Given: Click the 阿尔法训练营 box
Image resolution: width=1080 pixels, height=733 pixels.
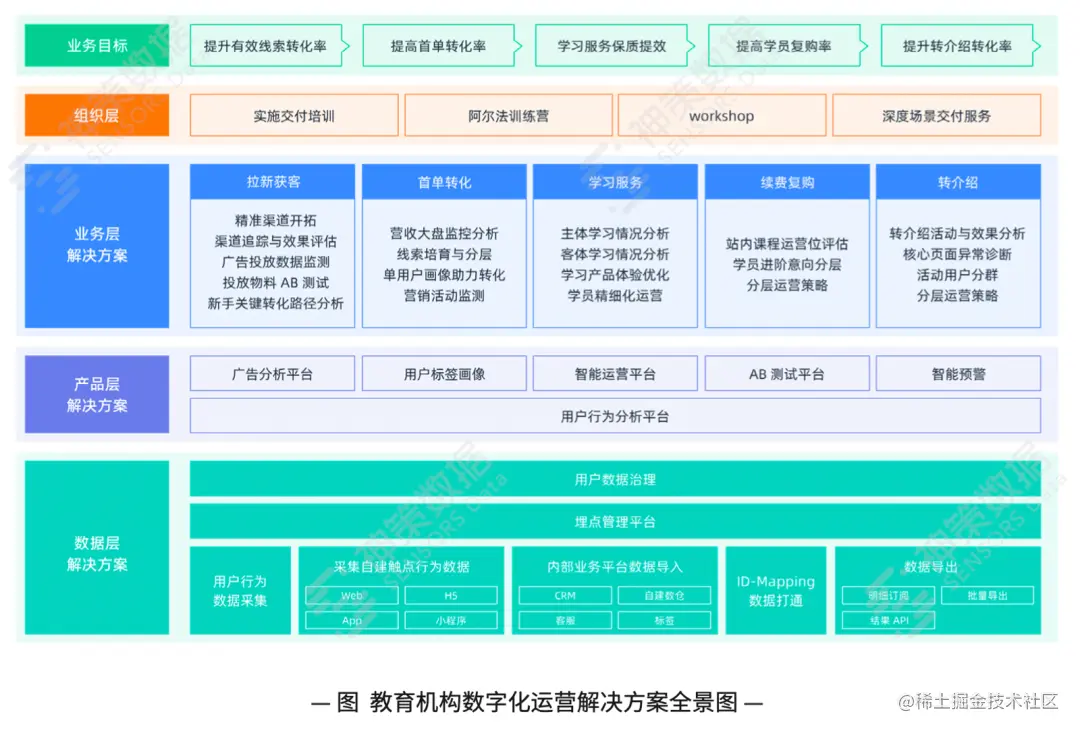Looking at the screenshot, I should [508, 115].
